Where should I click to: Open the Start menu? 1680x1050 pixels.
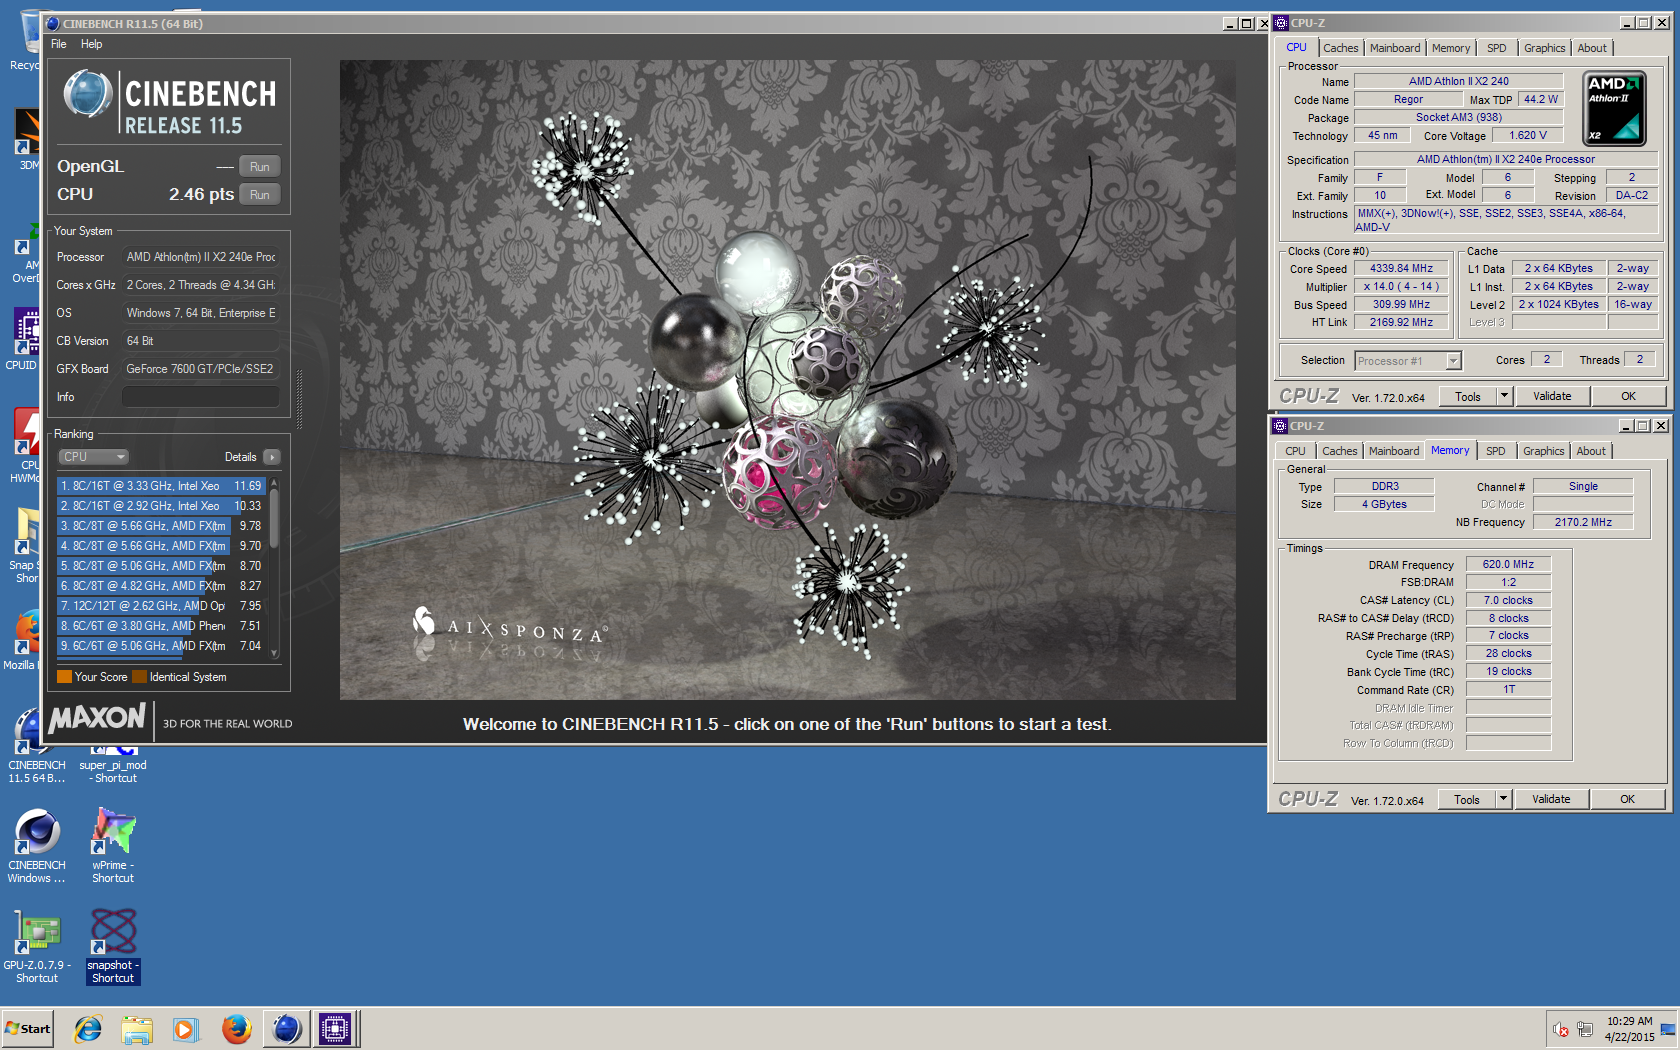[28, 1028]
